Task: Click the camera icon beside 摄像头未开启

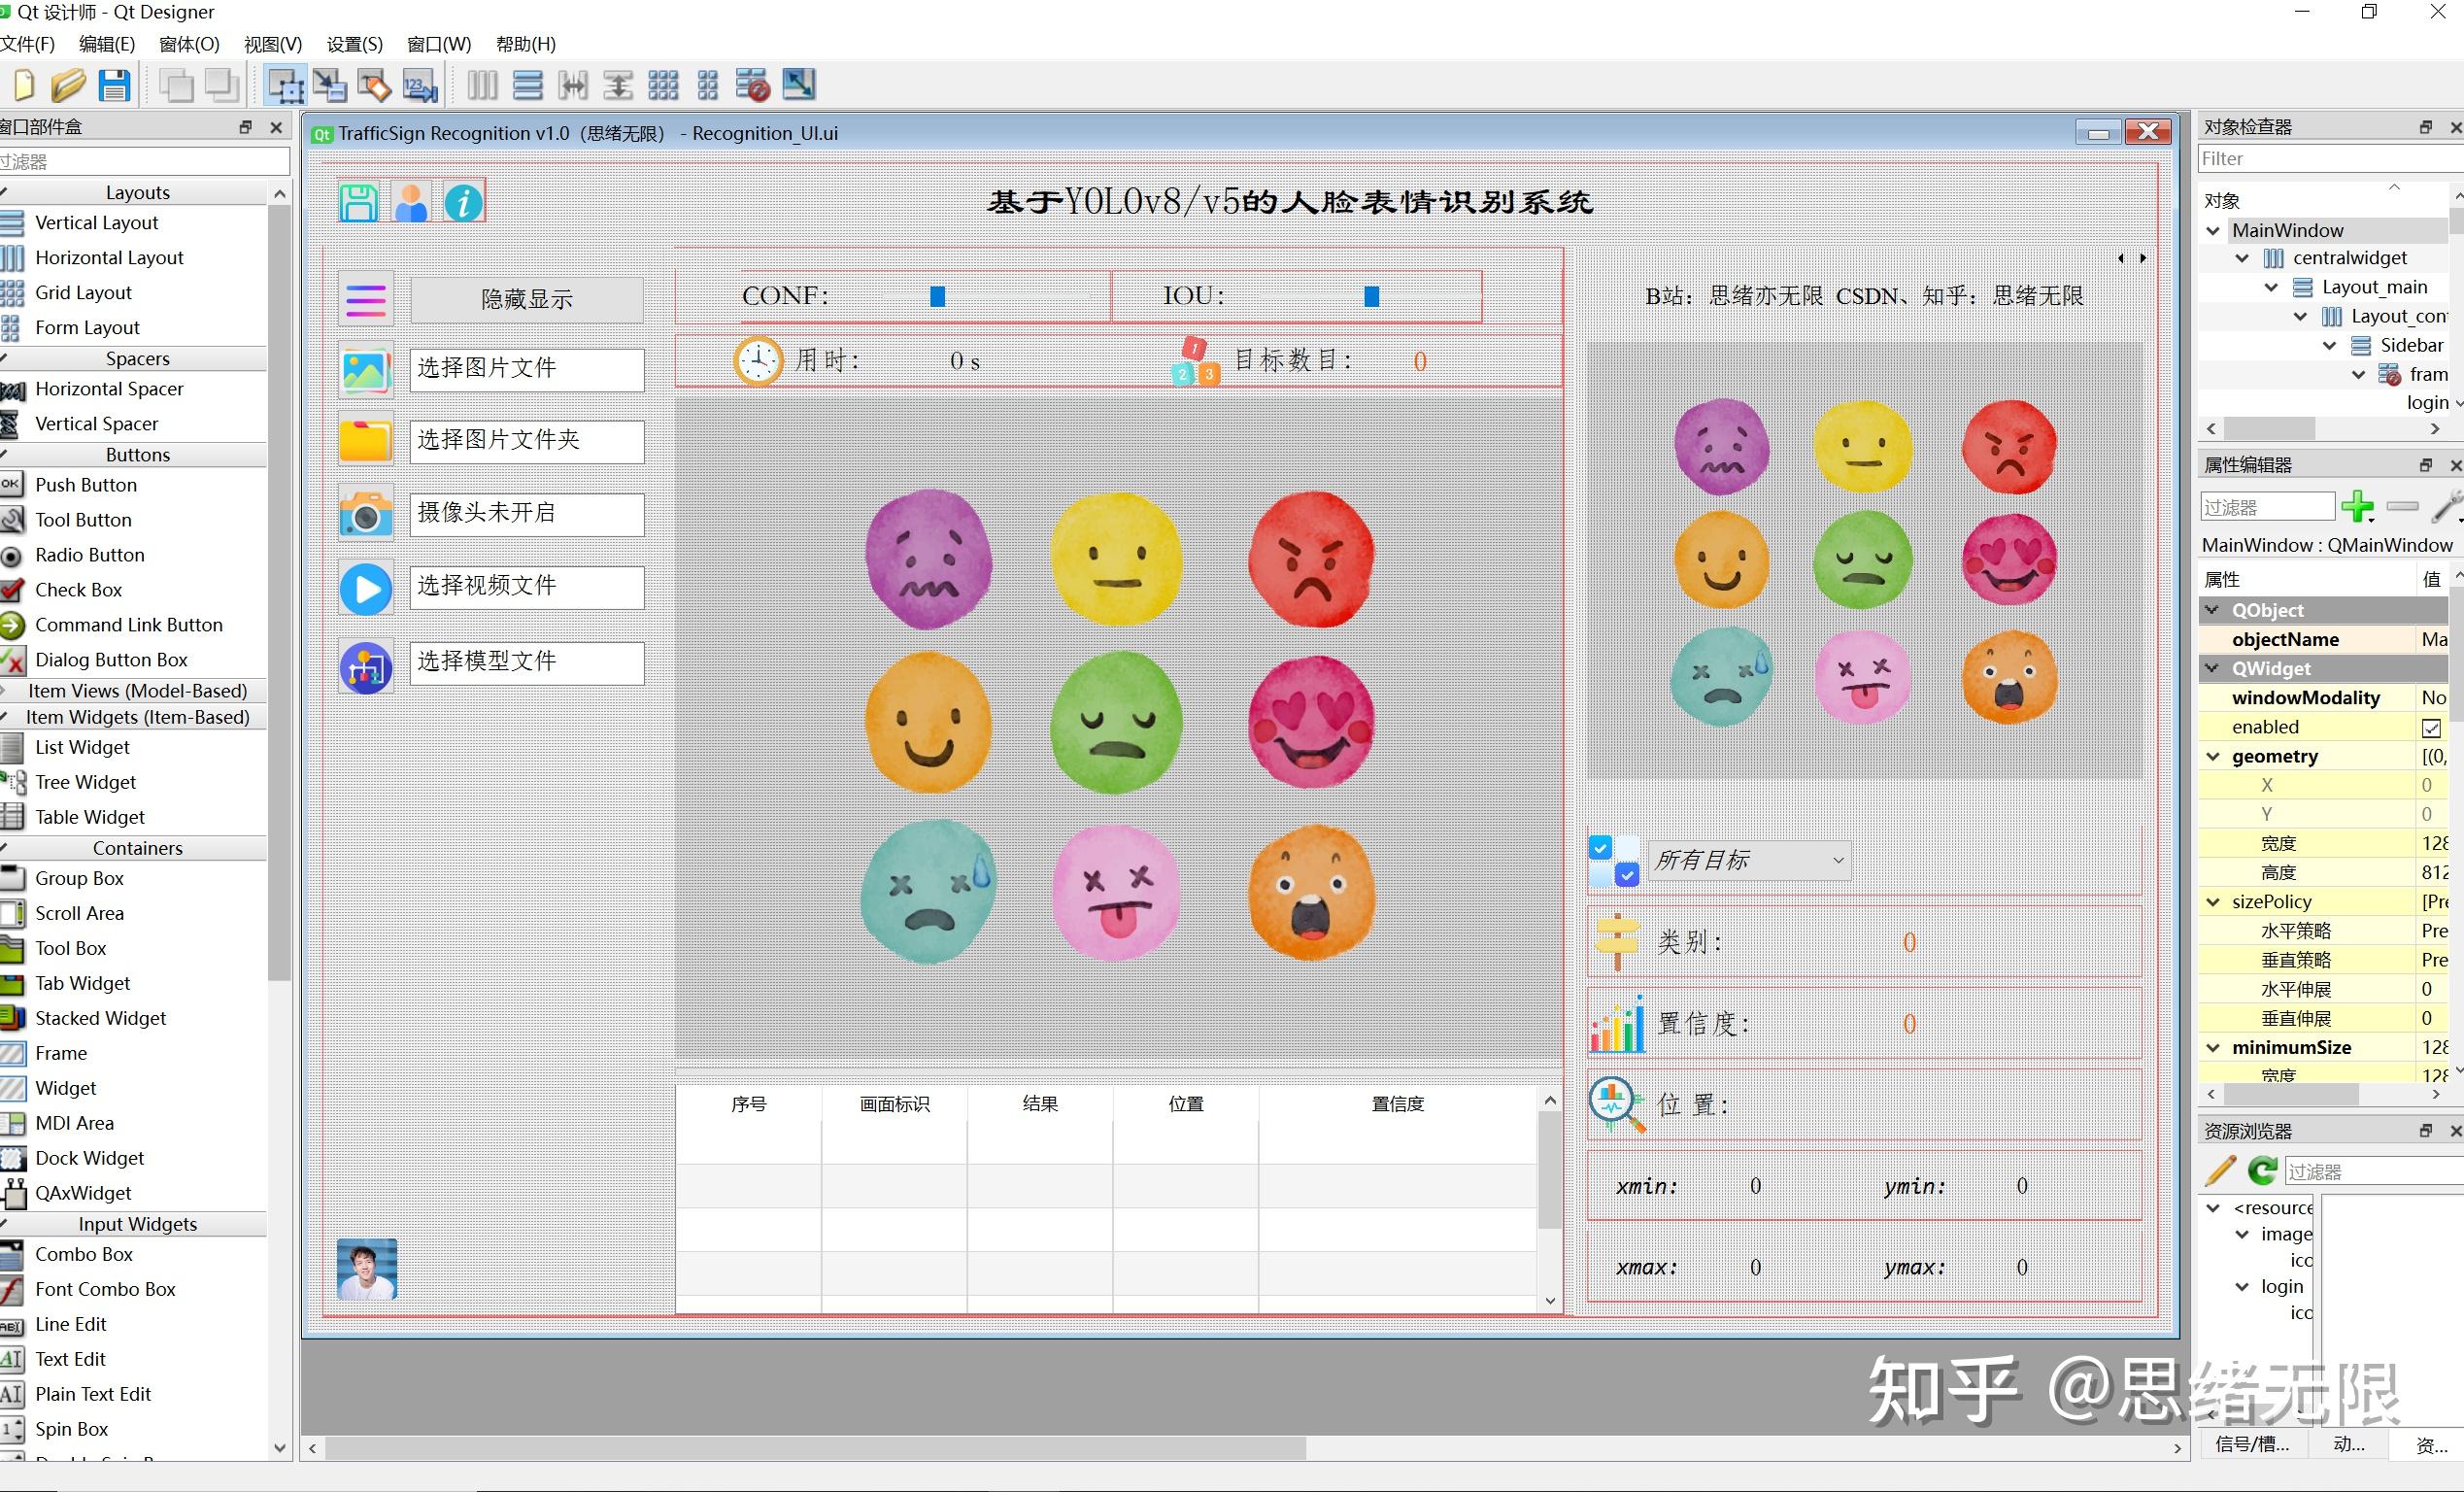Action: [365, 513]
